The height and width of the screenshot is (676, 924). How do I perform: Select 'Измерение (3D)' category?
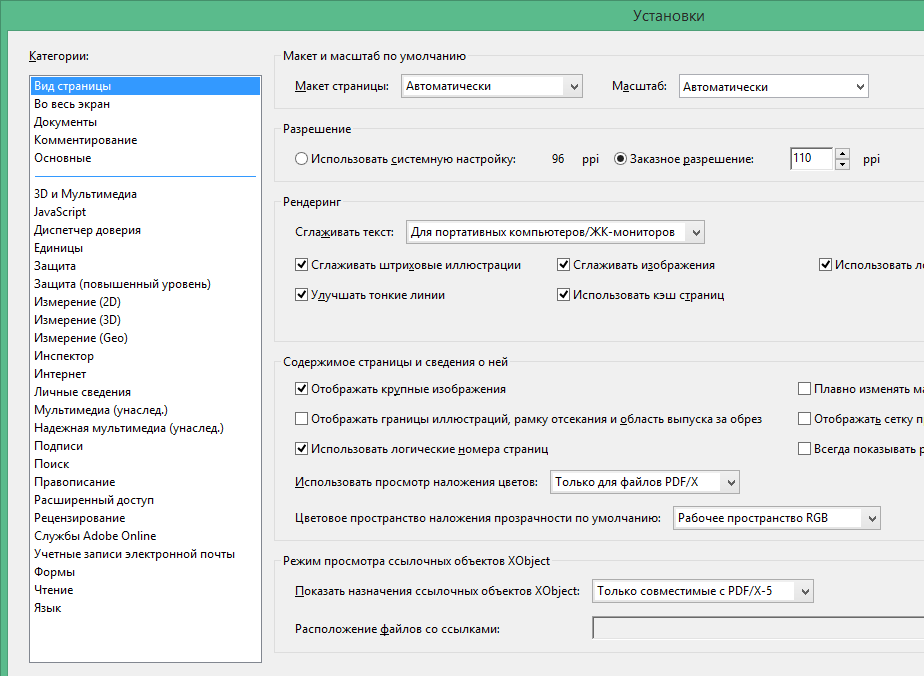pos(145,320)
